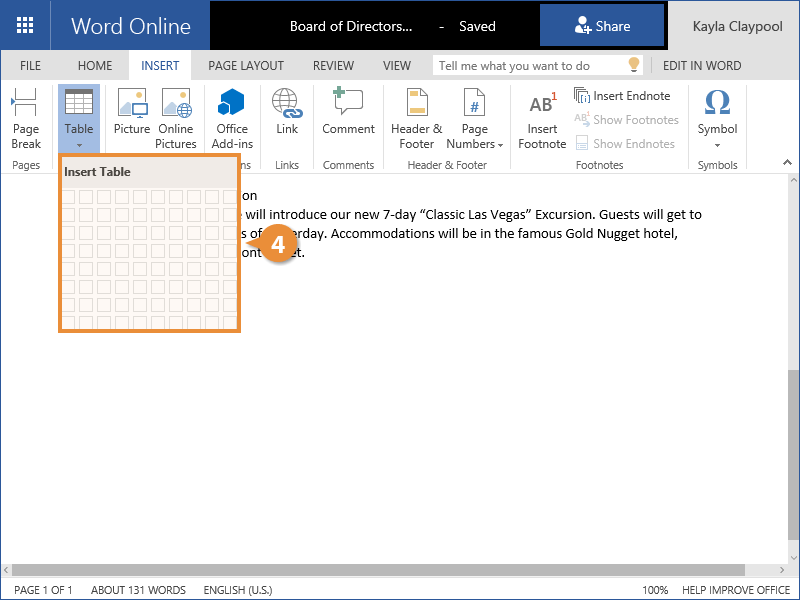Open the Symbol dropdown
Viewport: 800px width, 600px height.
click(717, 117)
